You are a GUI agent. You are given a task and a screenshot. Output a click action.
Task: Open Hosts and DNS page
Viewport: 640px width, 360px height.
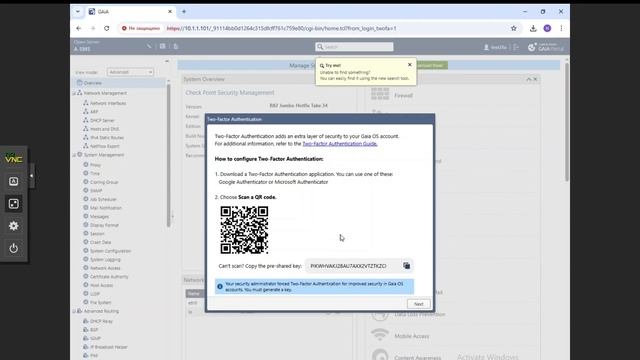(x=104, y=129)
